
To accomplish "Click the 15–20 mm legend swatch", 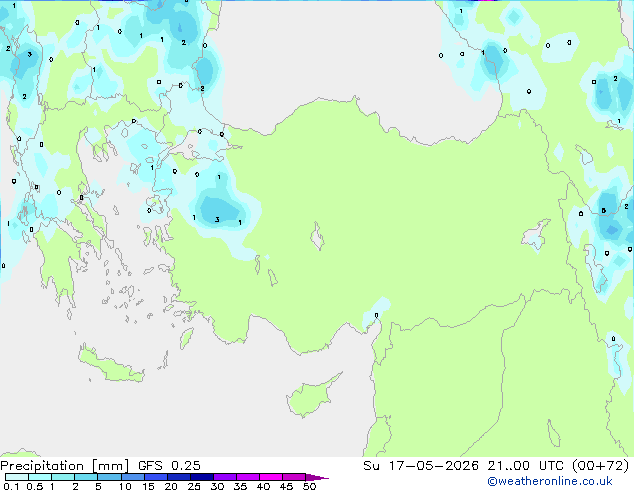I will click(156, 477).
